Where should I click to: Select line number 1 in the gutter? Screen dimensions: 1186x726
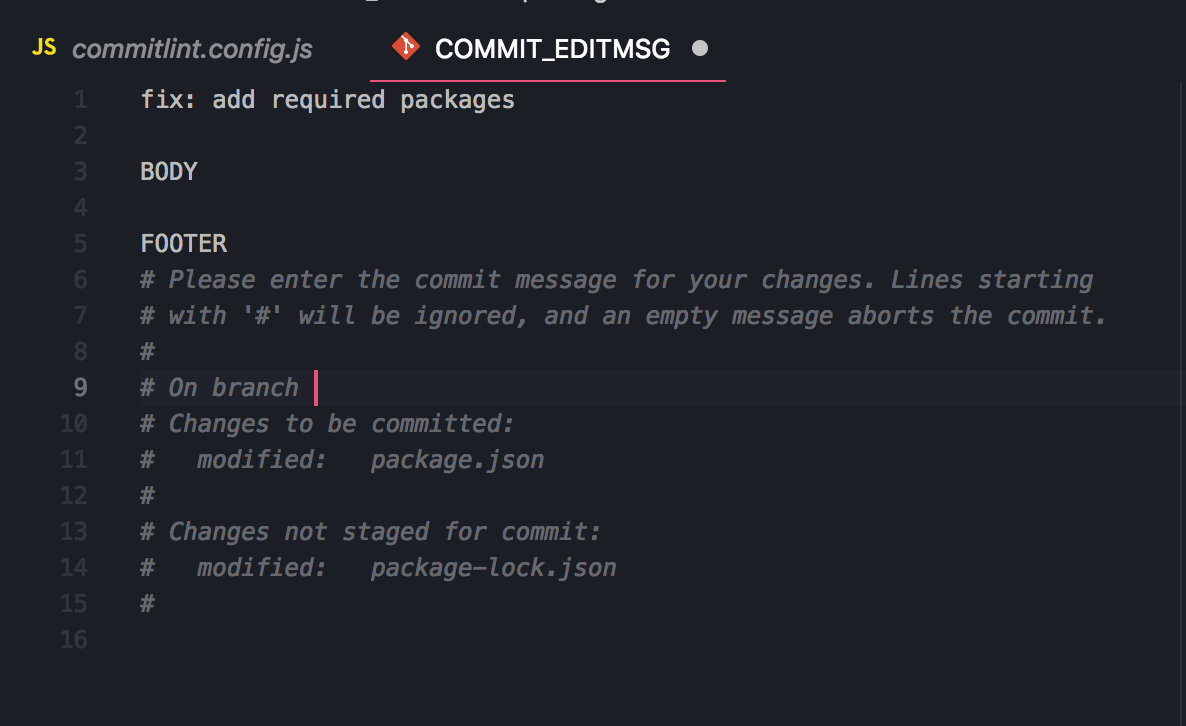tap(80, 99)
